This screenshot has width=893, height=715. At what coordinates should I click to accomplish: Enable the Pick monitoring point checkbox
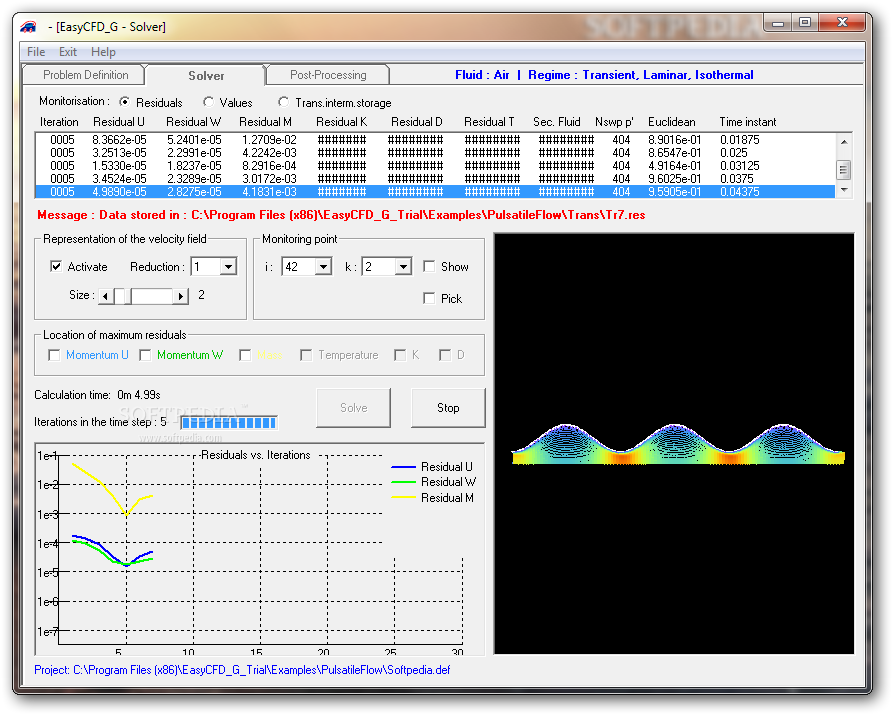[x=429, y=298]
